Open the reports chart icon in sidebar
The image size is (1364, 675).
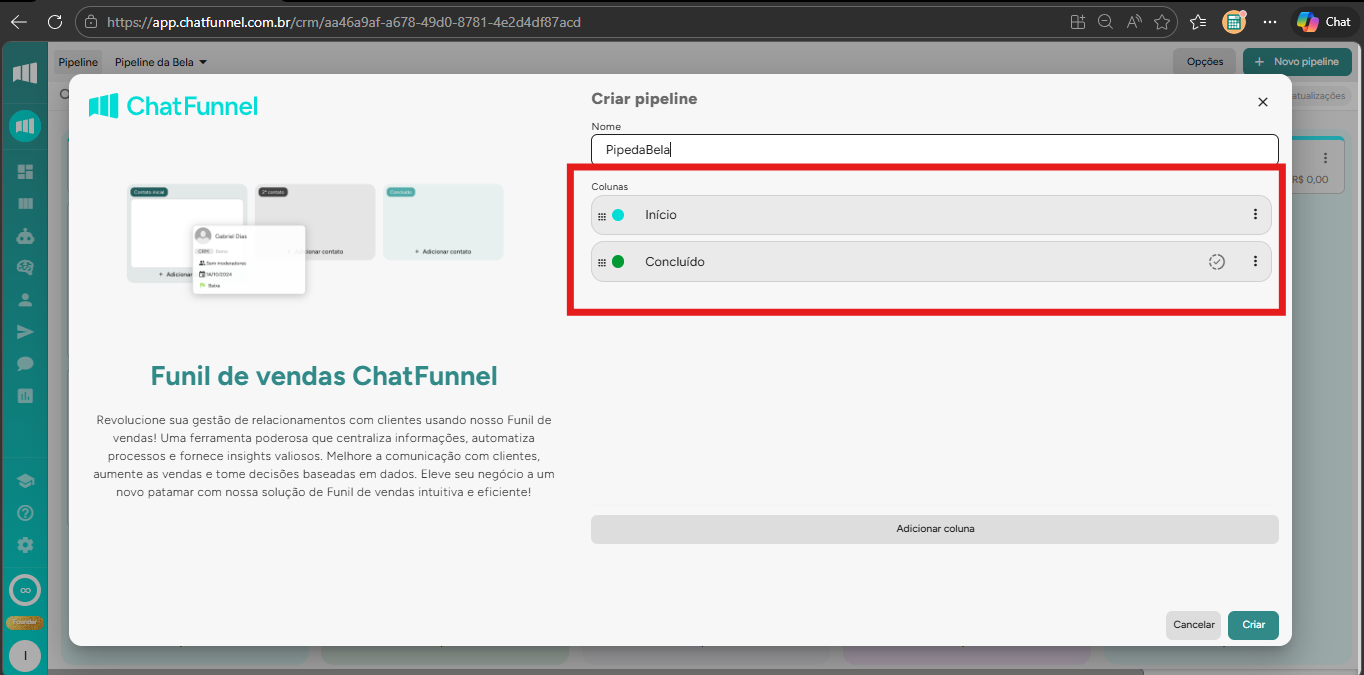[25, 396]
